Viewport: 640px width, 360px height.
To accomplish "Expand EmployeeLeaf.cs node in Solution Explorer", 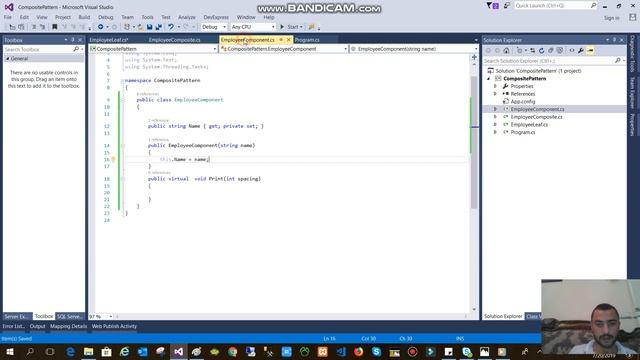I will (496, 124).
